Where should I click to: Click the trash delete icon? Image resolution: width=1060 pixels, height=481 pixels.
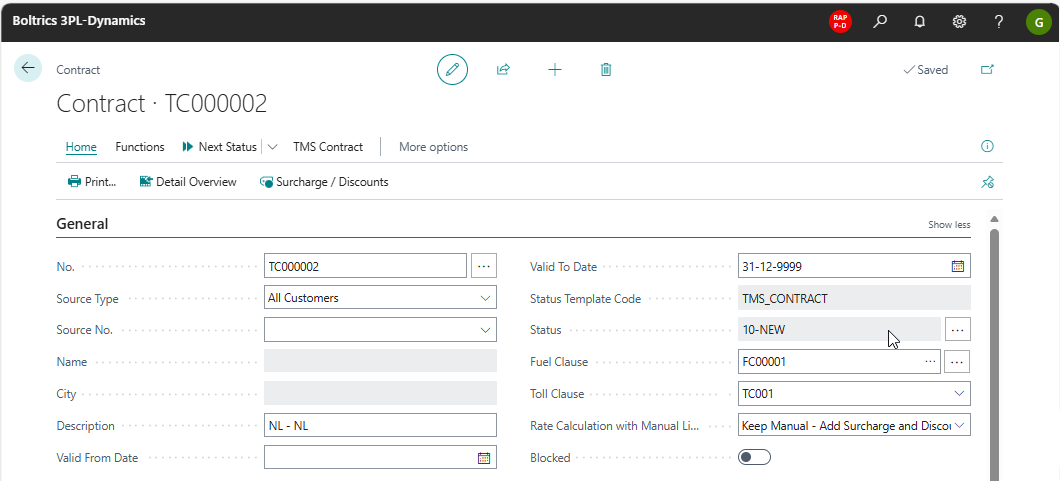point(606,69)
